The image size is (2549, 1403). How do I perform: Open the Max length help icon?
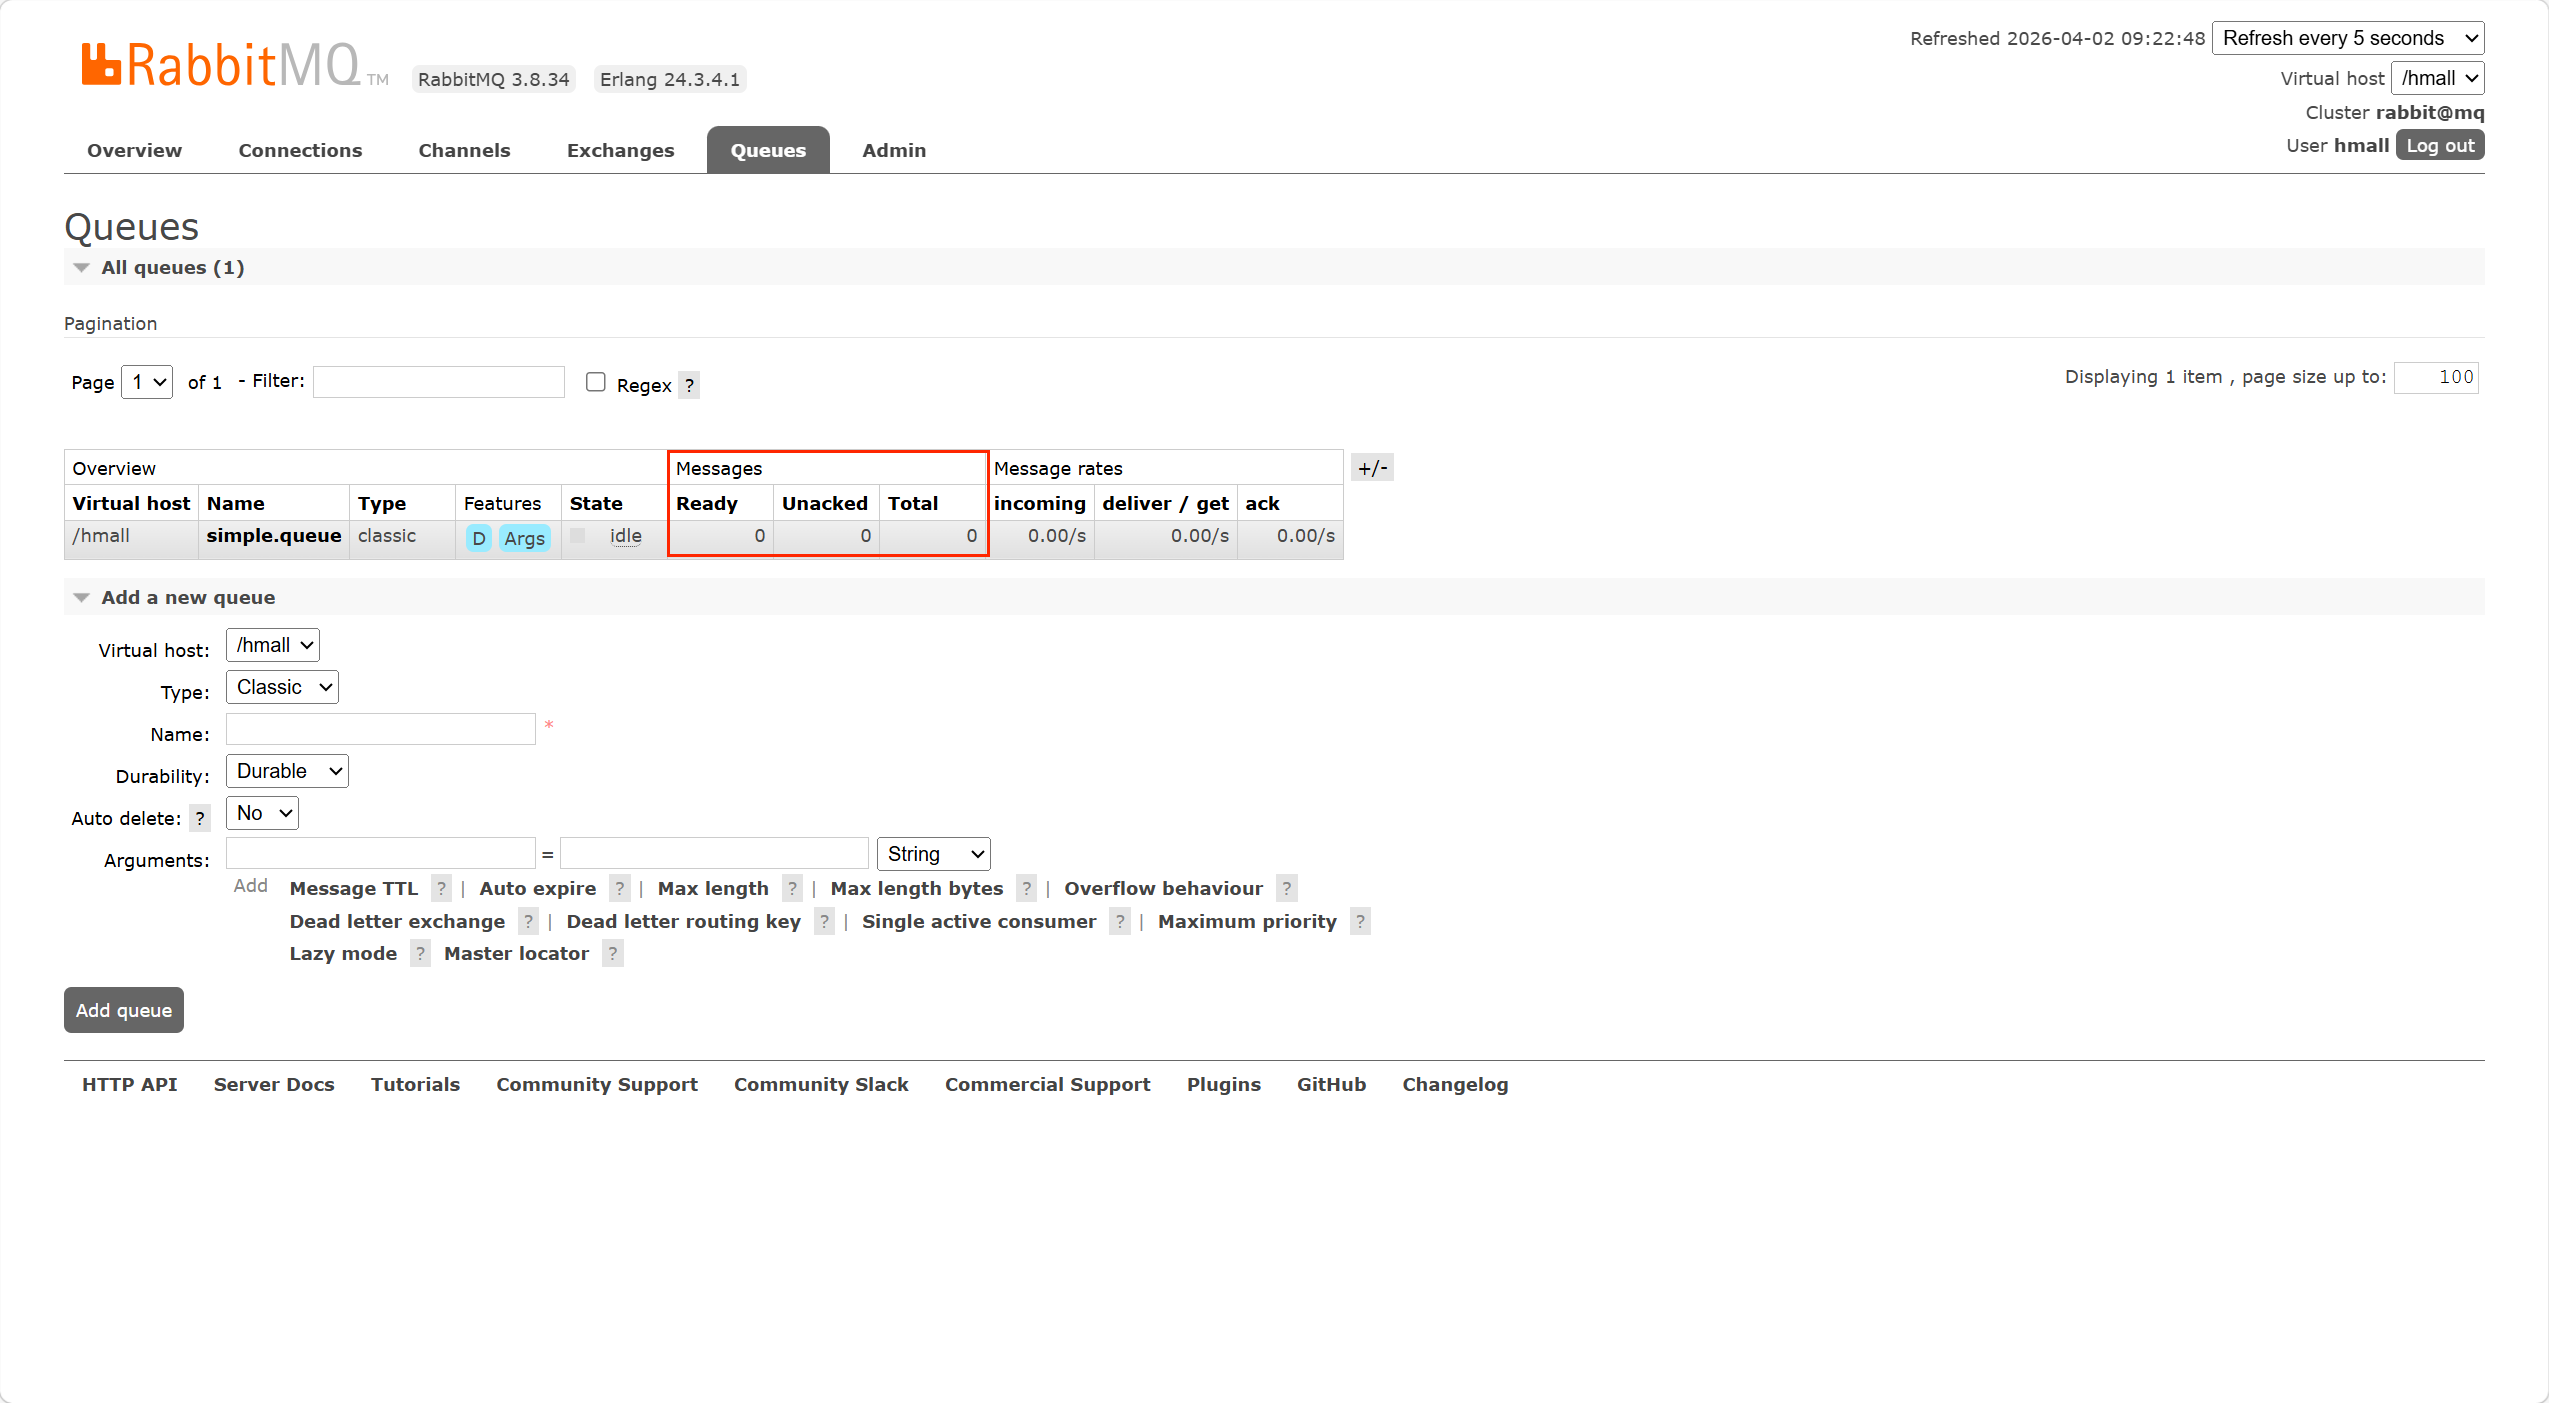tap(792, 888)
